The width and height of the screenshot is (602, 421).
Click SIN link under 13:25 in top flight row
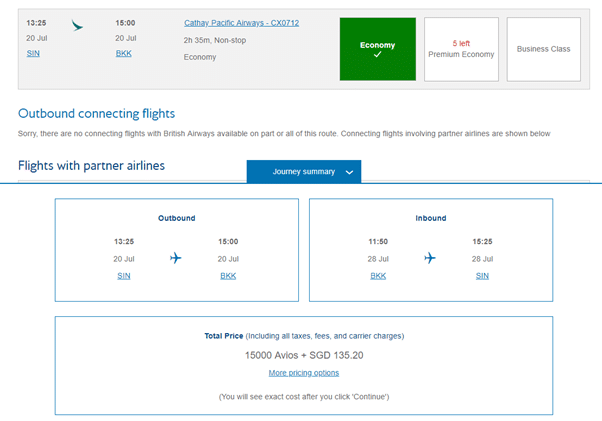tap(33, 54)
